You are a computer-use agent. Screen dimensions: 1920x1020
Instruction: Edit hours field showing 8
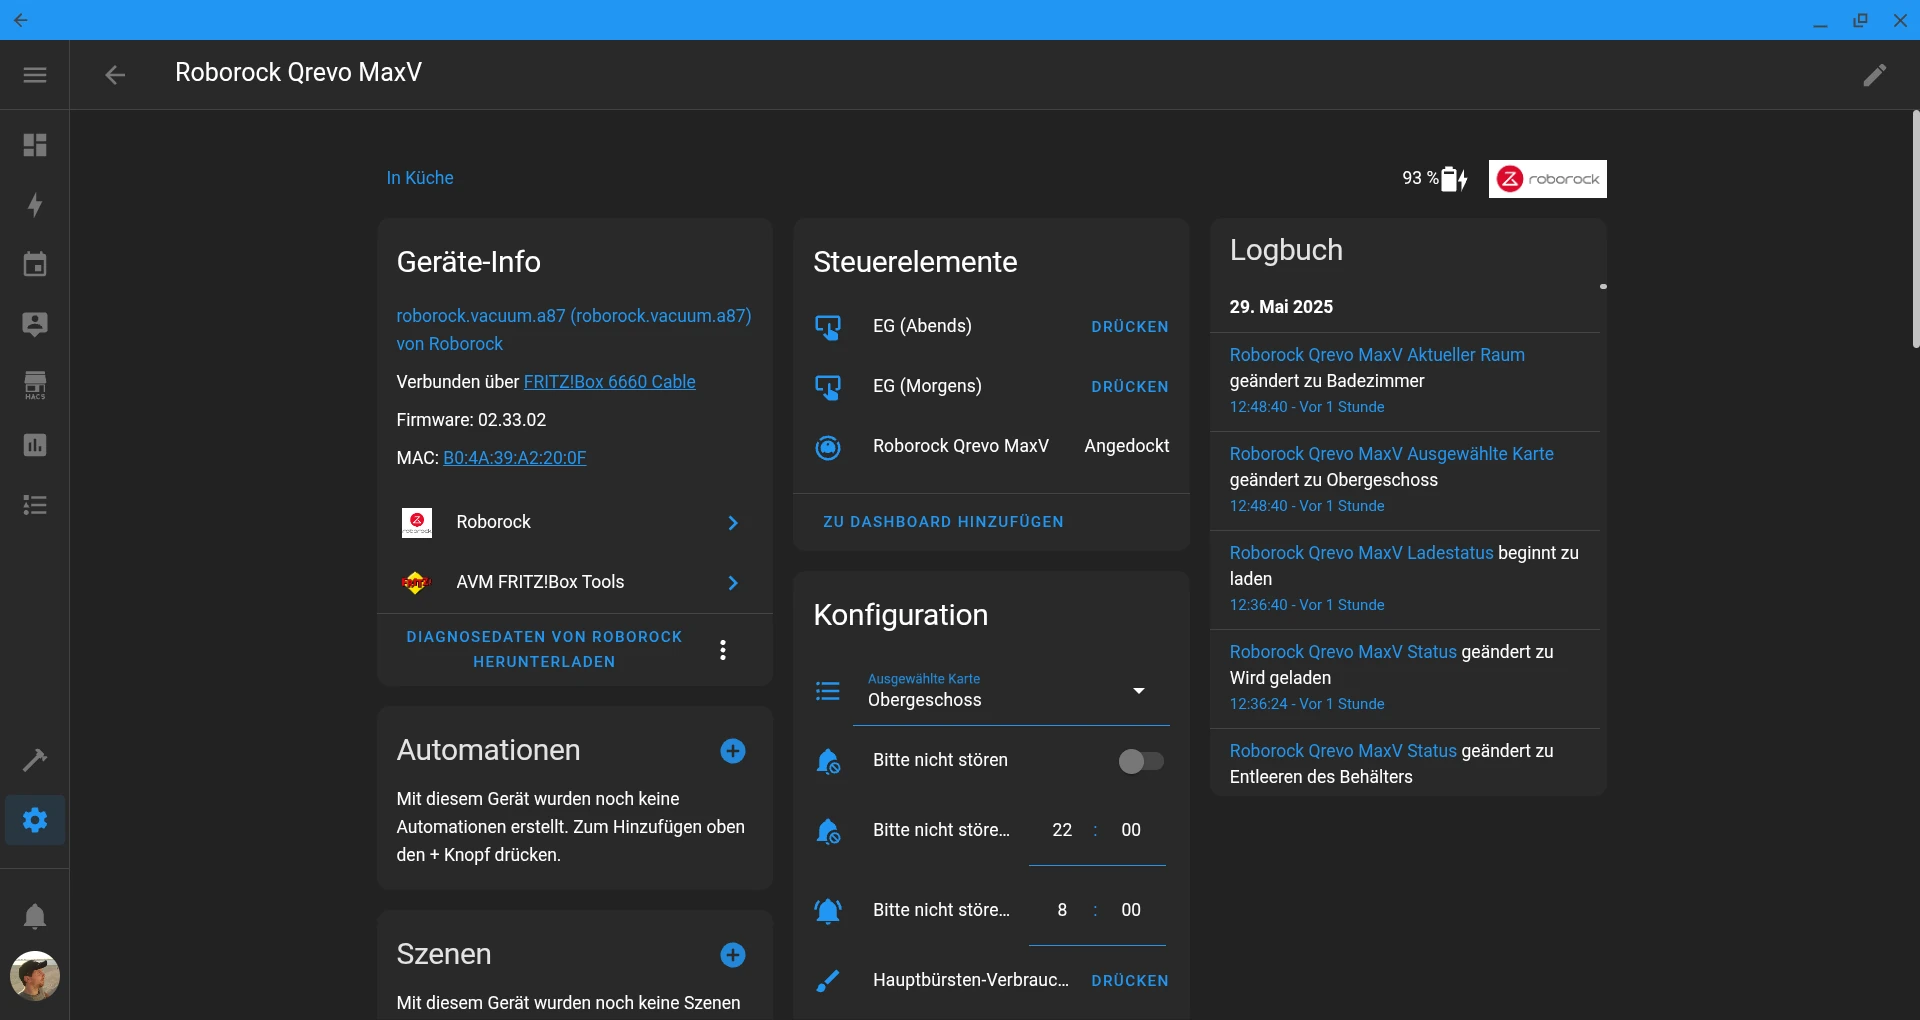point(1062,910)
